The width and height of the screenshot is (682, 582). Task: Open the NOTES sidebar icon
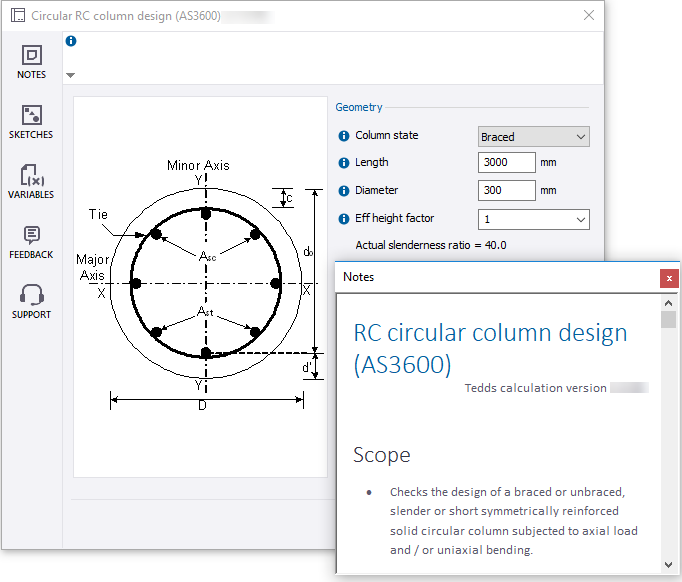[31, 62]
